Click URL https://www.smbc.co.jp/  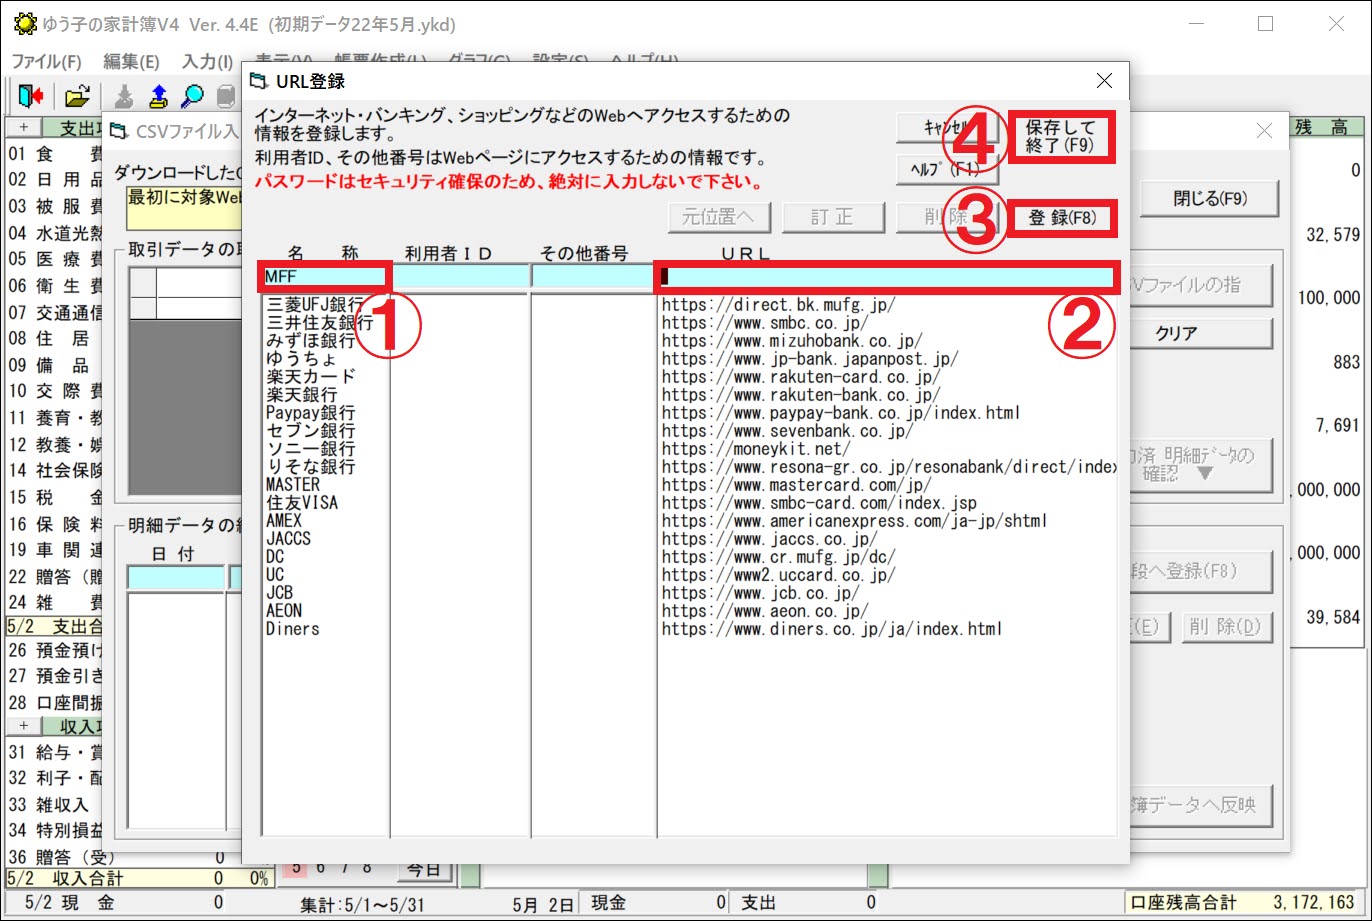click(x=765, y=323)
